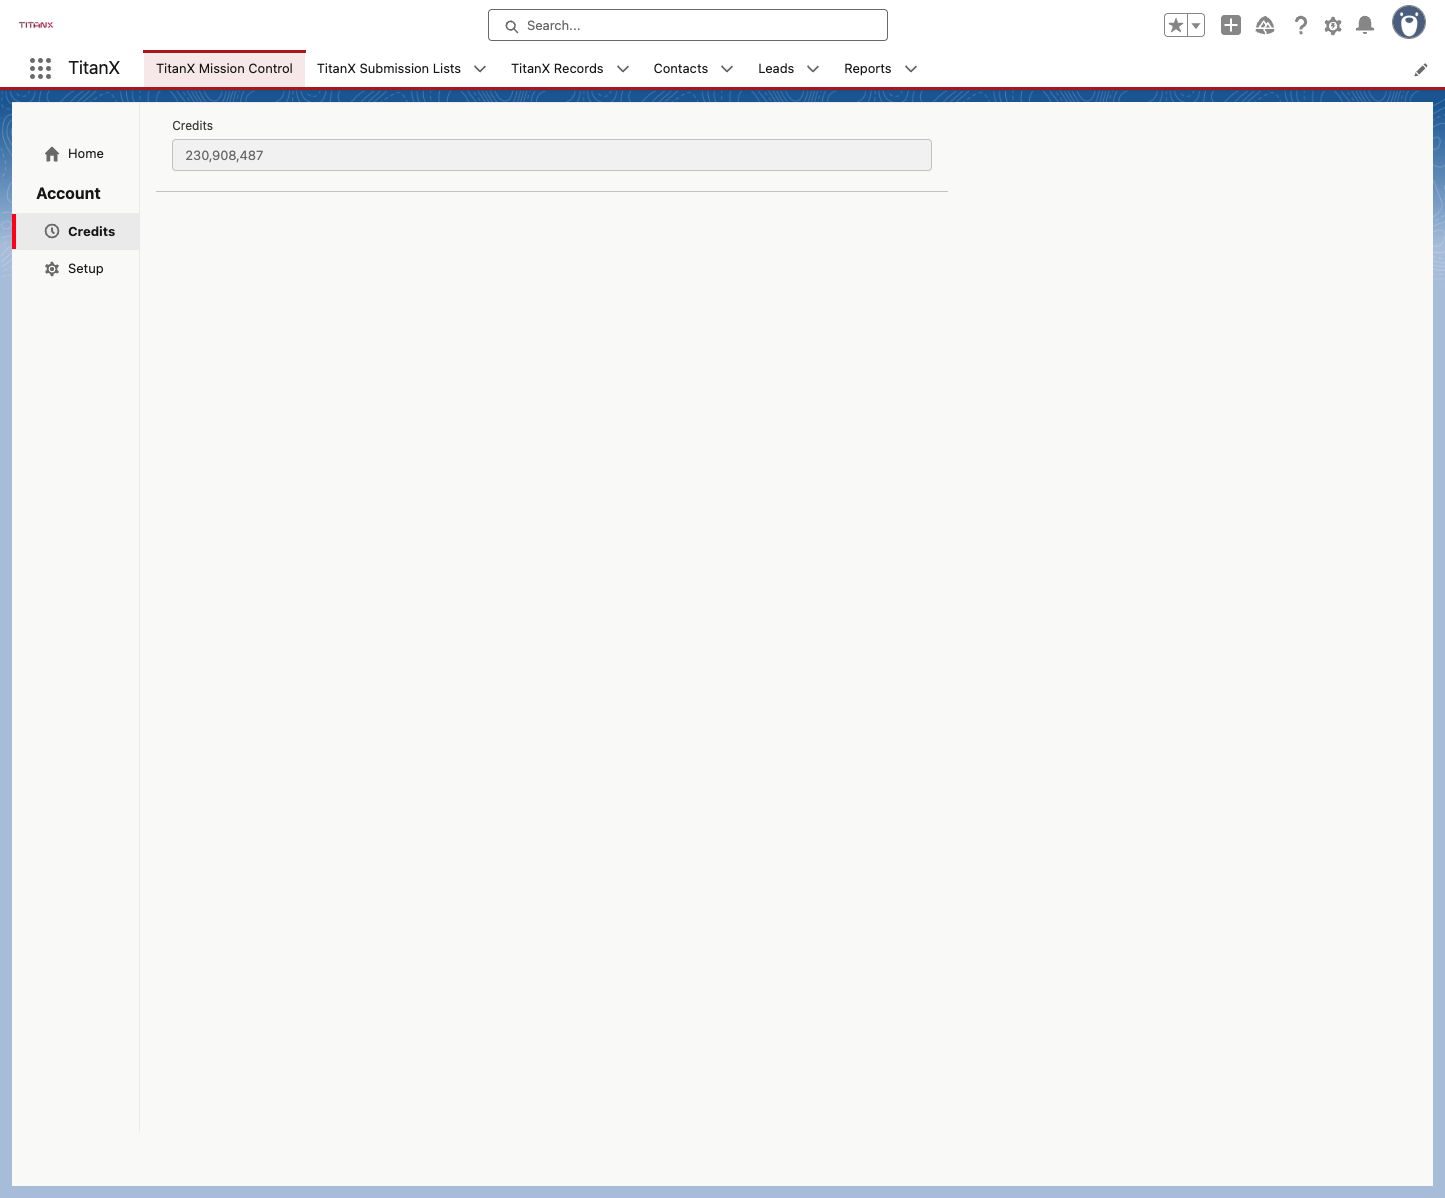Click the Setup gear icon in sidebar
The height and width of the screenshot is (1198, 1445).
point(52,269)
